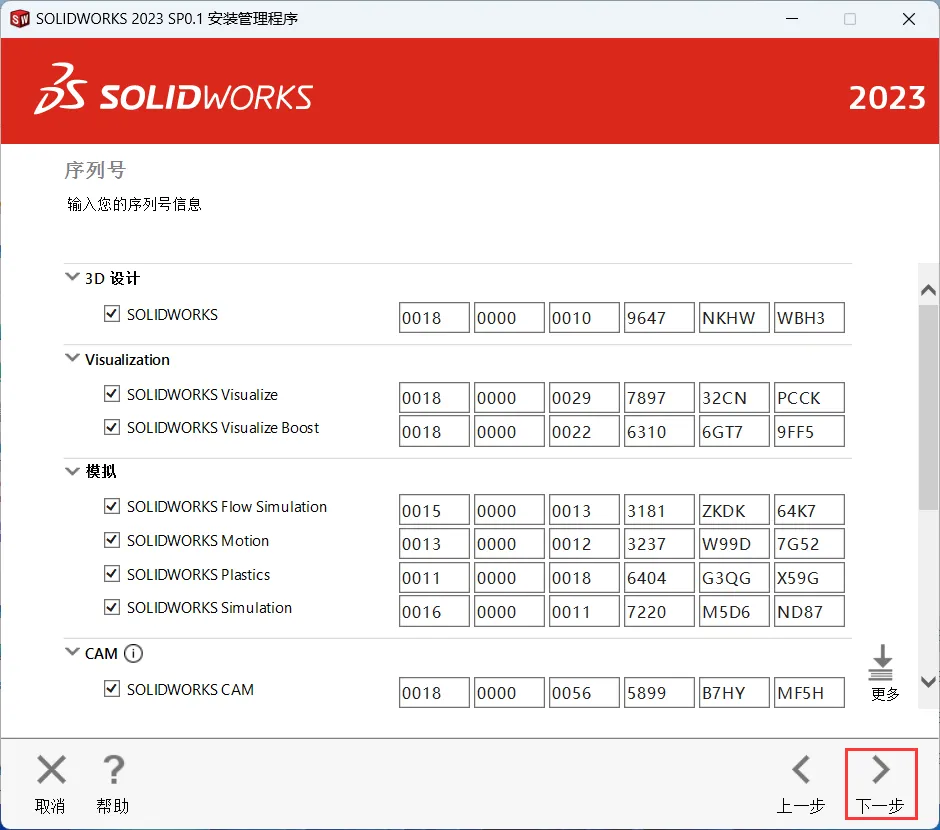Collapse the CAM section

click(72, 651)
